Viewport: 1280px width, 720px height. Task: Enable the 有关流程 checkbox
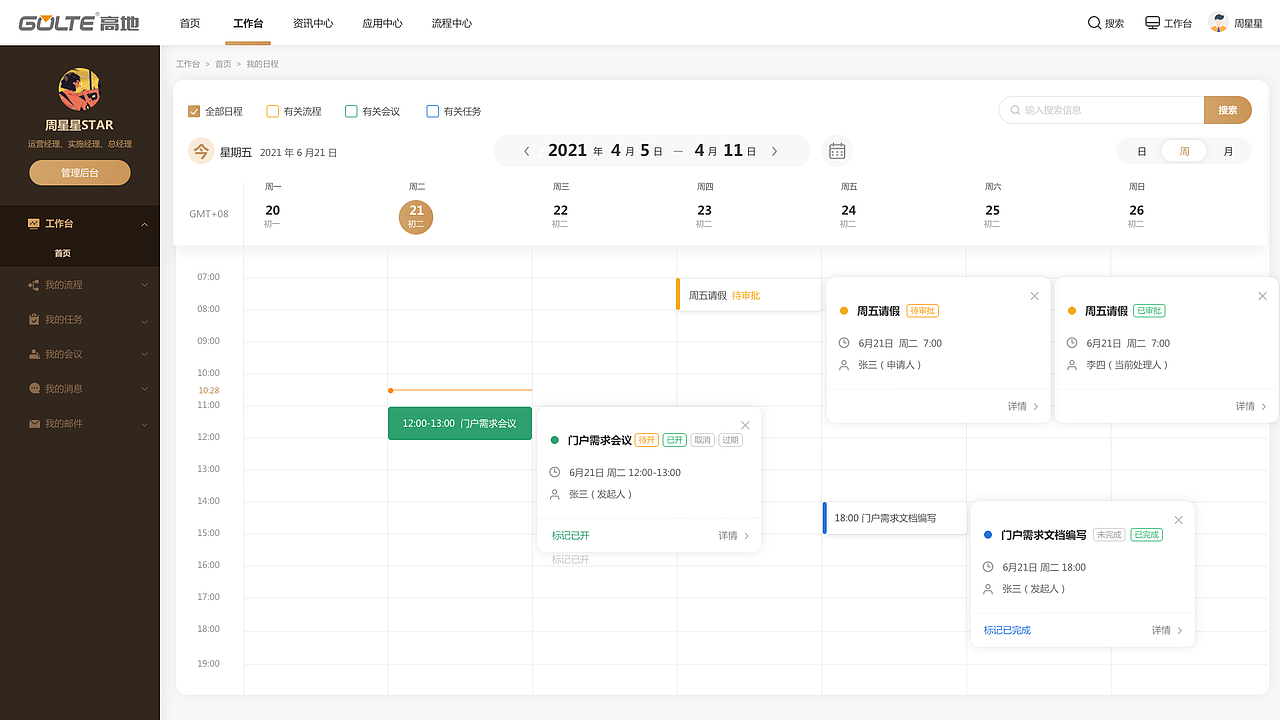click(272, 111)
